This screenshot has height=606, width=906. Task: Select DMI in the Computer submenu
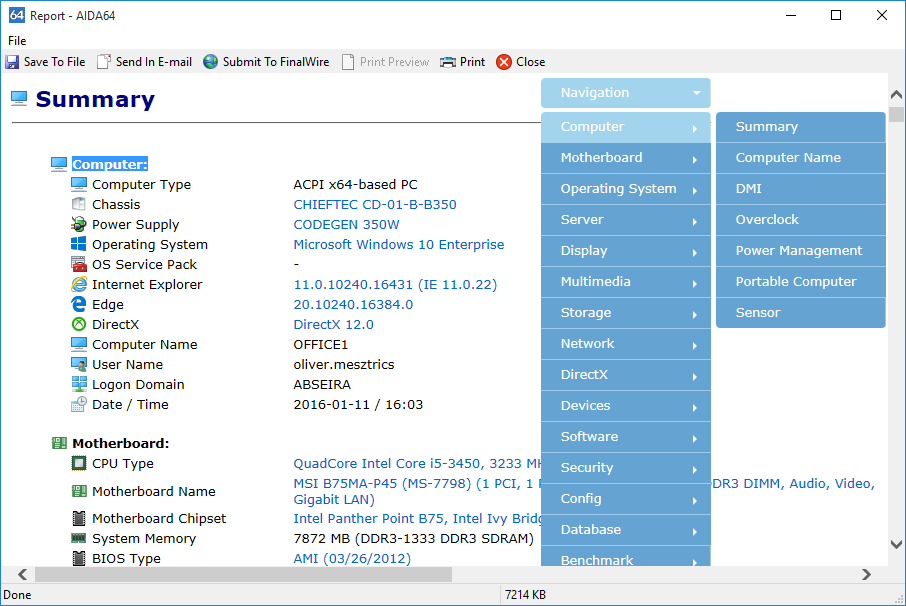click(x=800, y=189)
